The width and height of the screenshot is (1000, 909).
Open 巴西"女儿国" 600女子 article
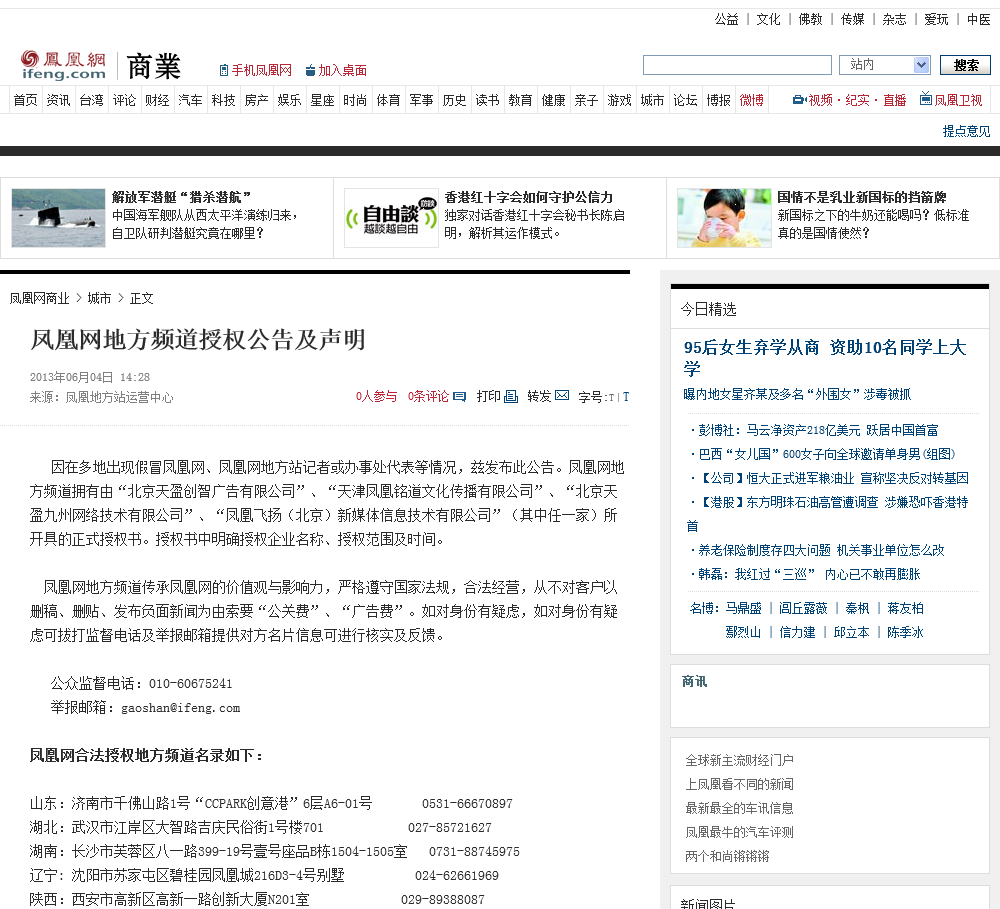[x=827, y=454]
